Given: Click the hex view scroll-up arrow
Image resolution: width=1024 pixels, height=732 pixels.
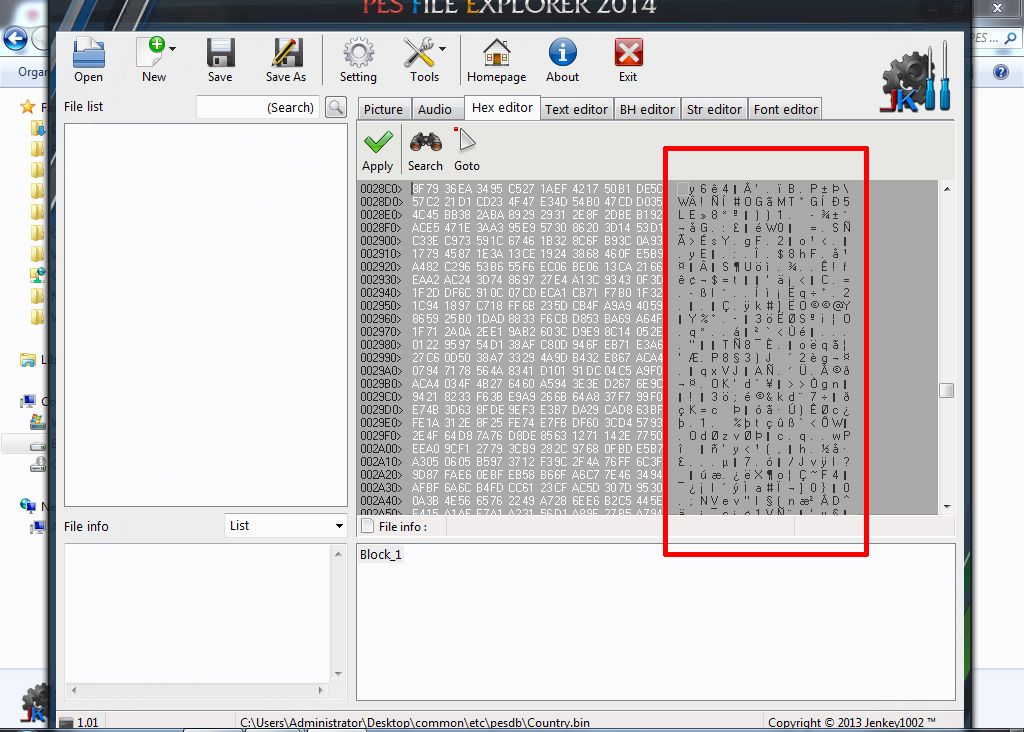Looking at the screenshot, I should coord(947,189).
